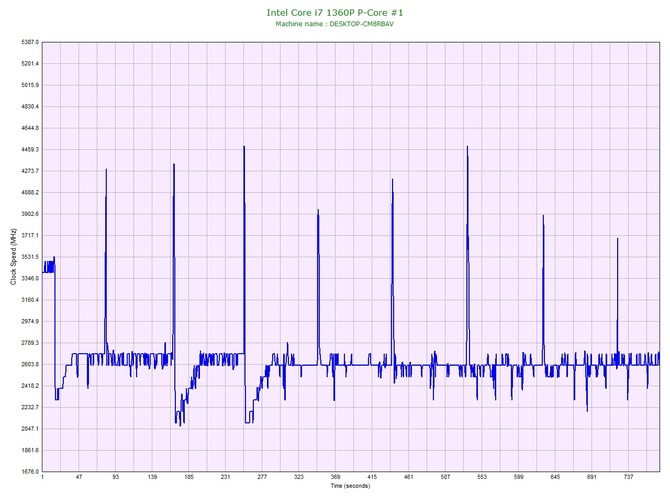
Task: Click the 461 time axis tick label
Action: [x=409, y=477]
